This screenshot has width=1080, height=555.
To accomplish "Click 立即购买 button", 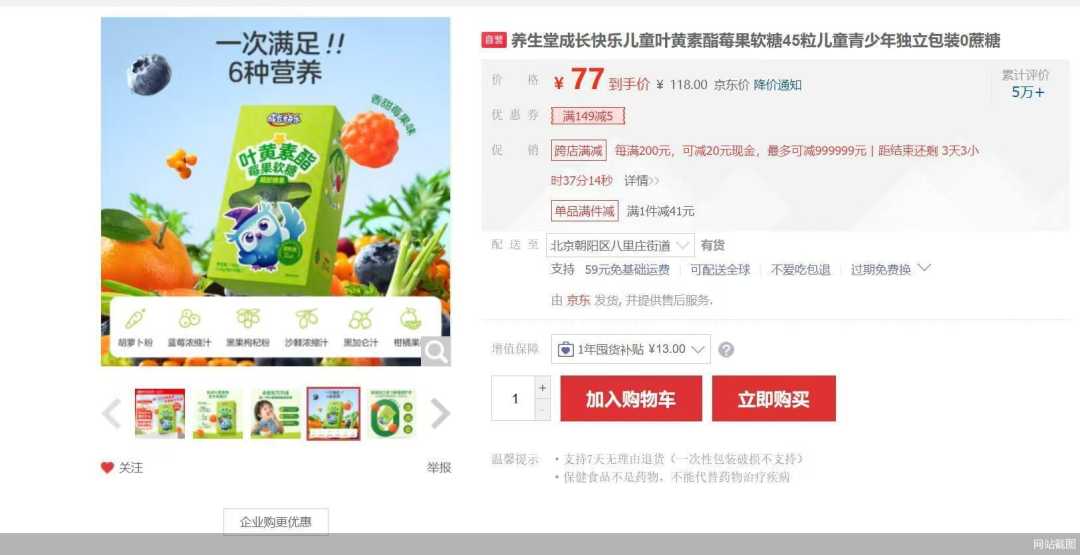I will (x=773, y=399).
